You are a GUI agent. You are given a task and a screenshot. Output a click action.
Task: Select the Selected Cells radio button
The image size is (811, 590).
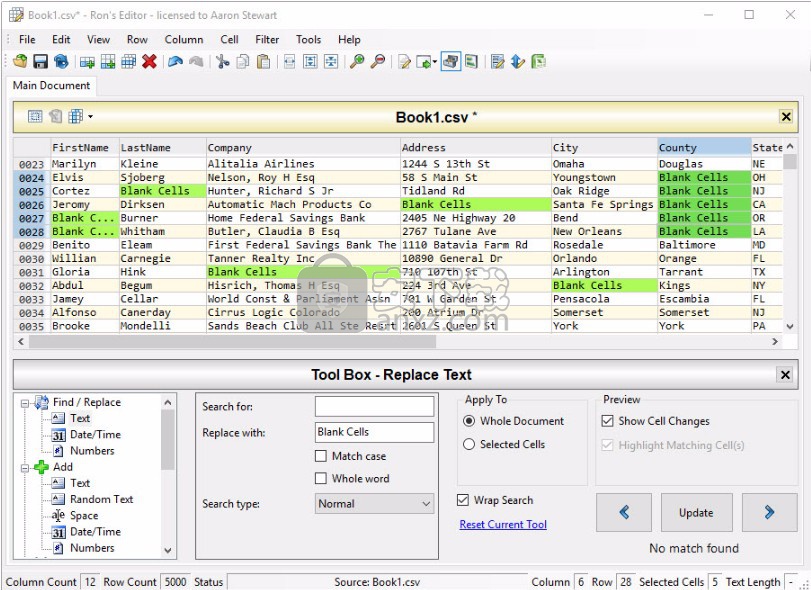pyautogui.click(x=469, y=444)
